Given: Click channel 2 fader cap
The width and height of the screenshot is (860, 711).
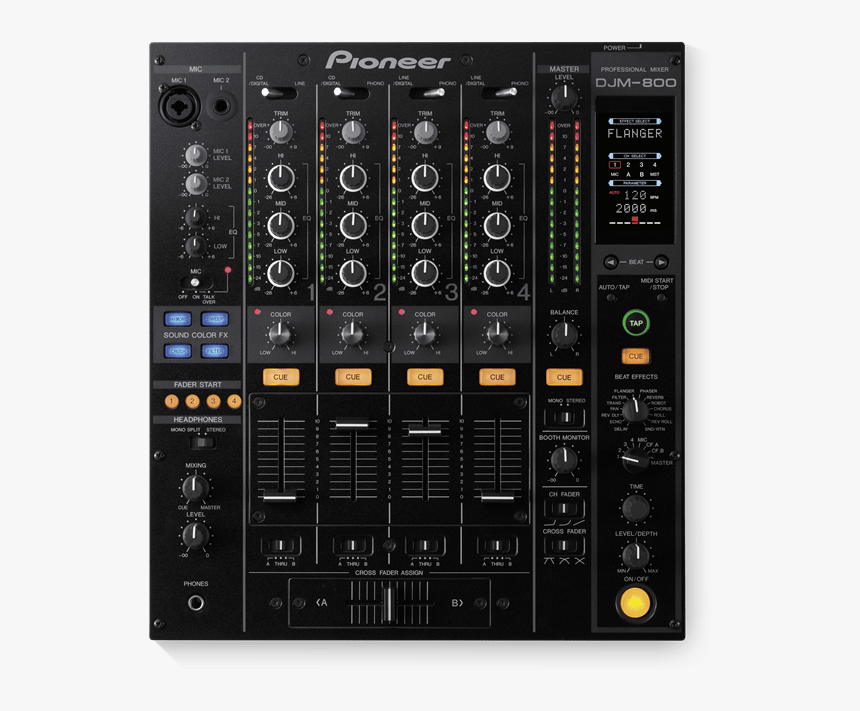Looking at the screenshot, I should [352, 425].
